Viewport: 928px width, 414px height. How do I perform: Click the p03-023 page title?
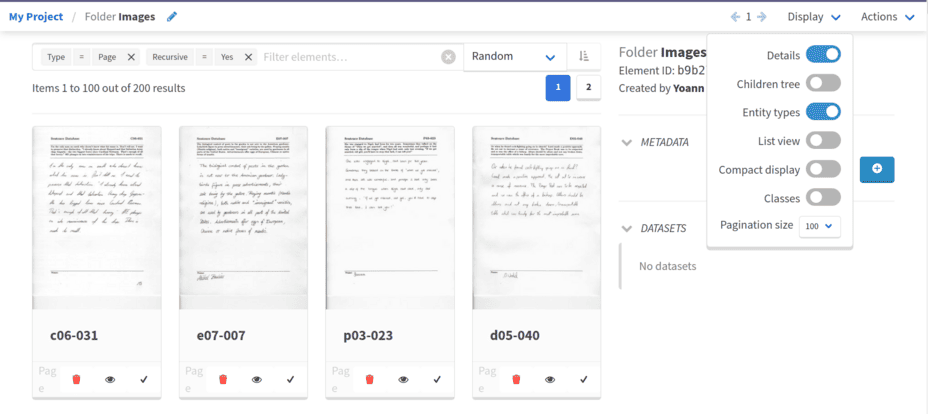(x=368, y=336)
